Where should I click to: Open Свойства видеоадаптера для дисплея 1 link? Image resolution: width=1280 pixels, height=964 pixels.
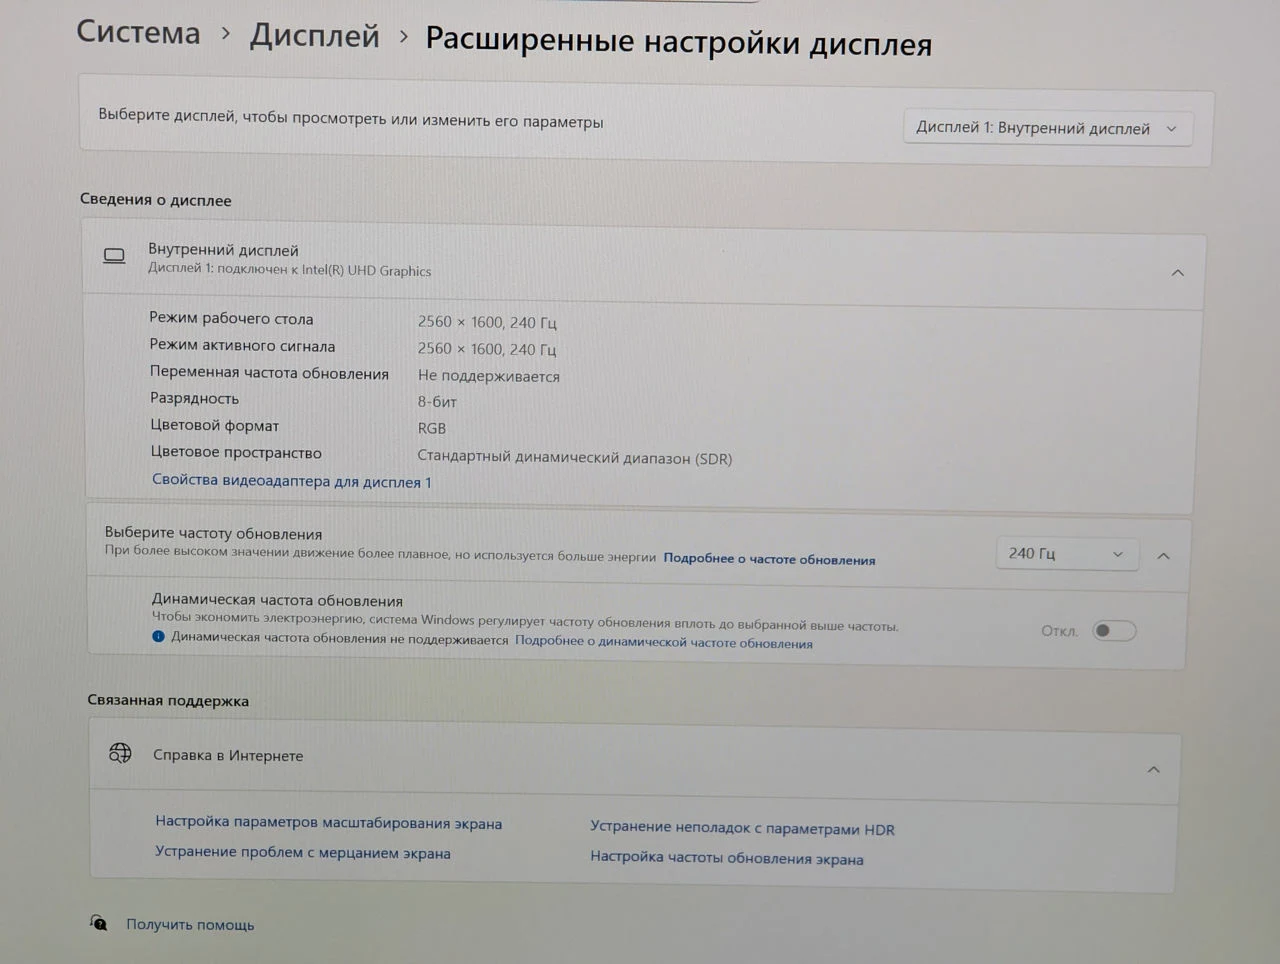pyautogui.click(x=291, y=480)
